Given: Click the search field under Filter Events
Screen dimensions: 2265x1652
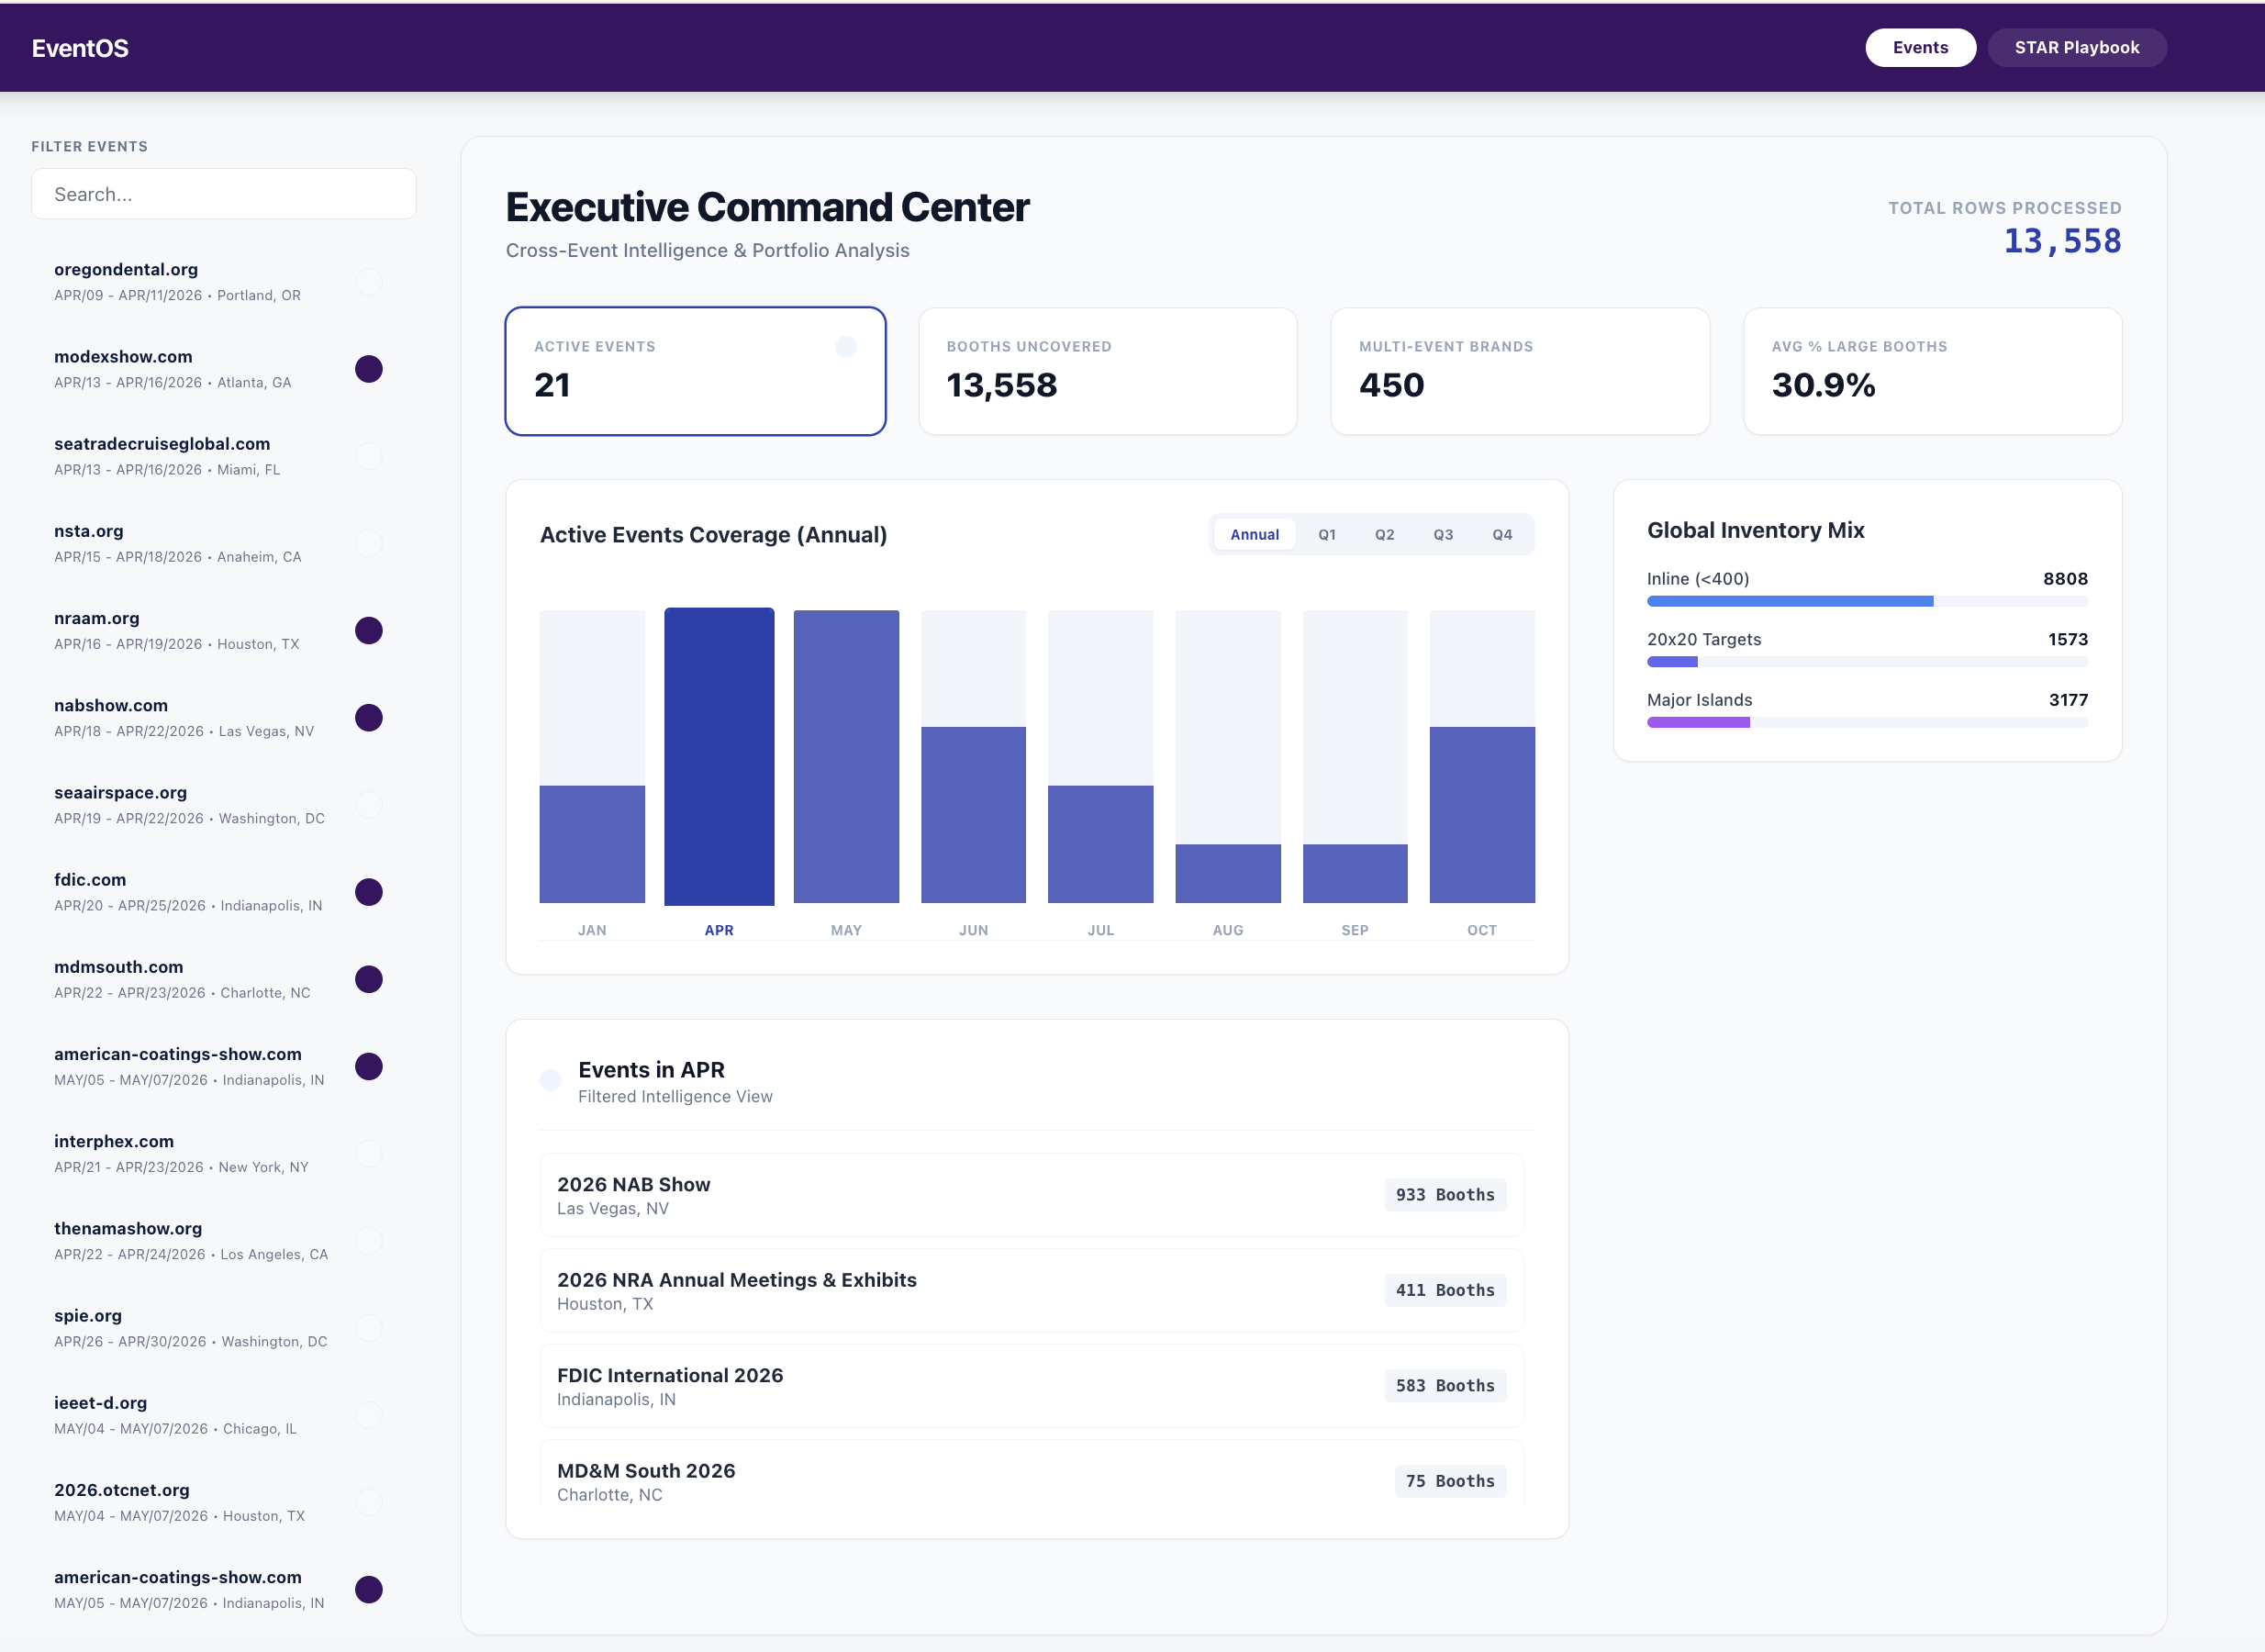Looking at the screenshot, I should pyautogui.click(x=223, y=193).
